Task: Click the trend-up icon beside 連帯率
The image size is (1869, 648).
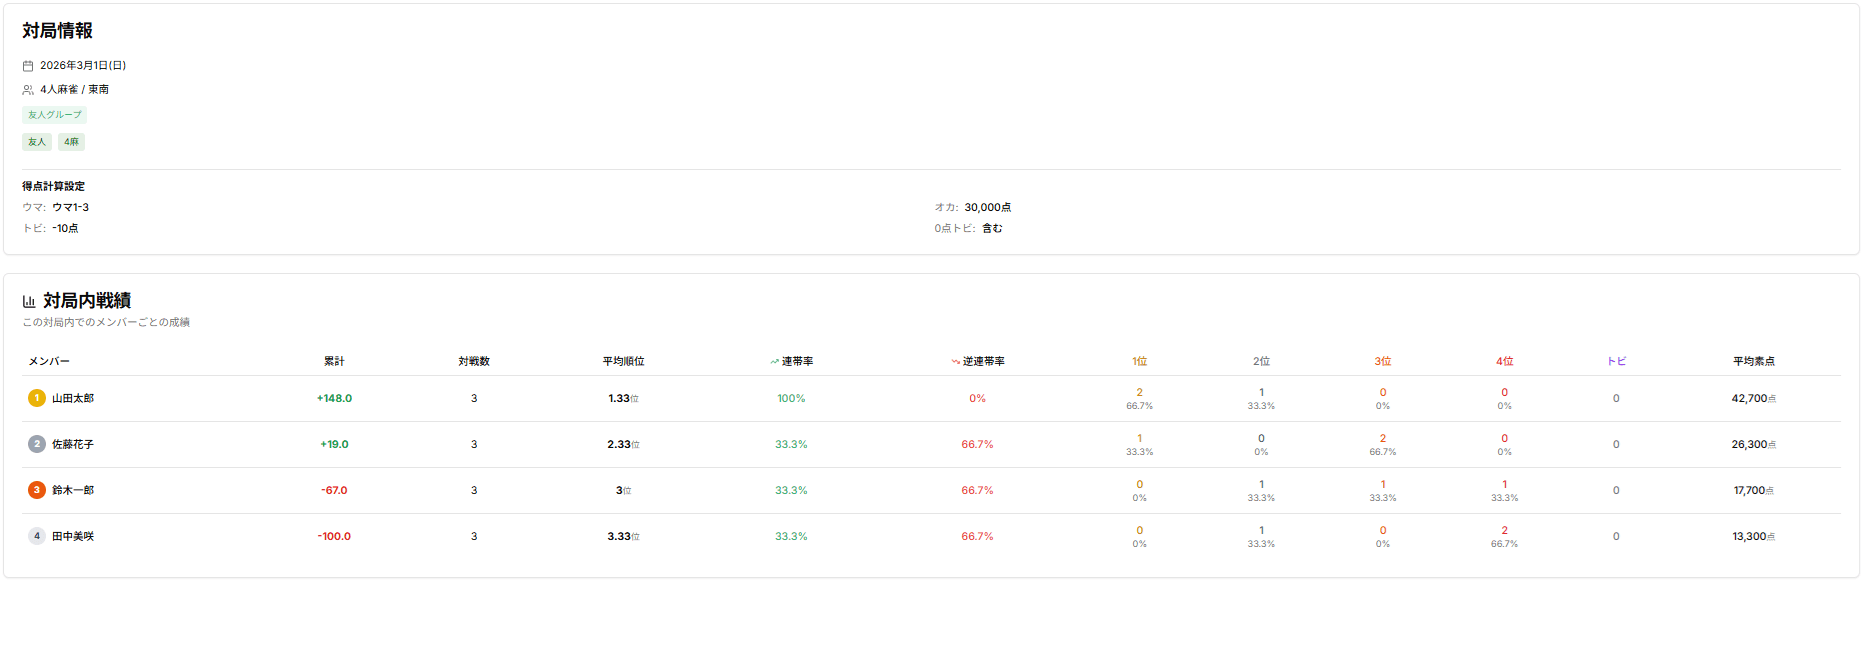Action: click(774, 362)
